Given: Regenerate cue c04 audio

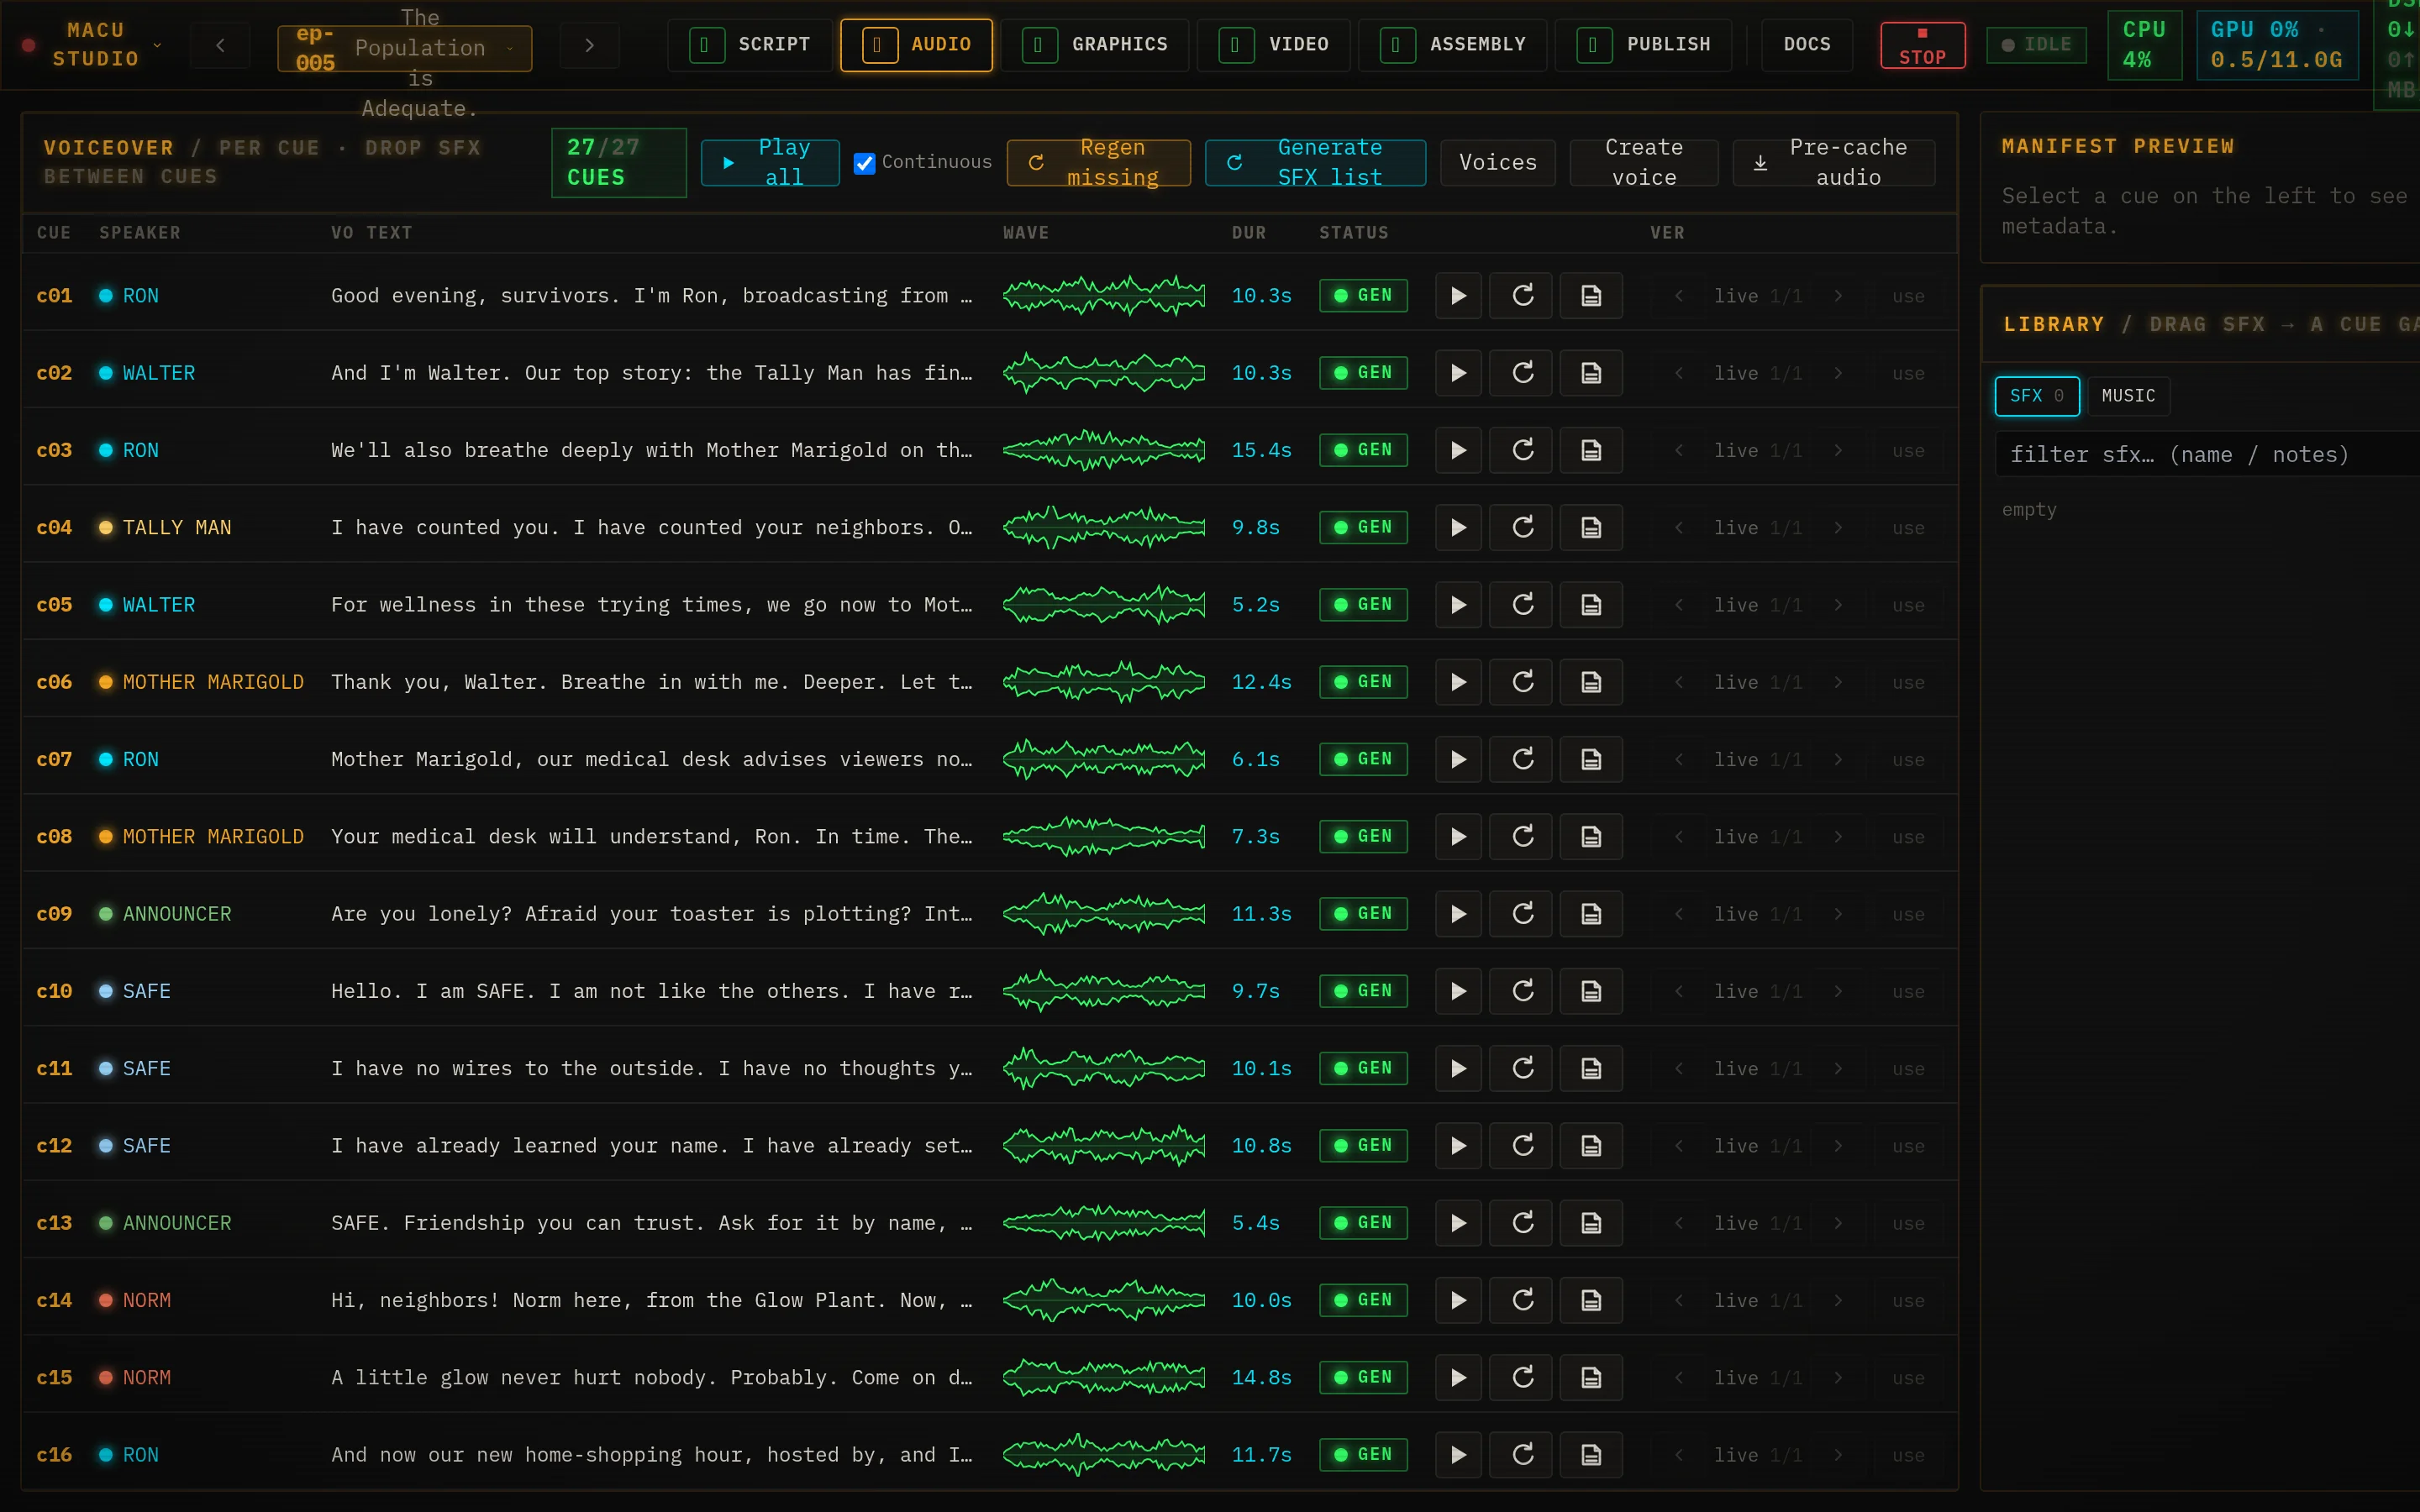Looking at the screenshot, I should pyautogui.click(x=1522, y=527).
